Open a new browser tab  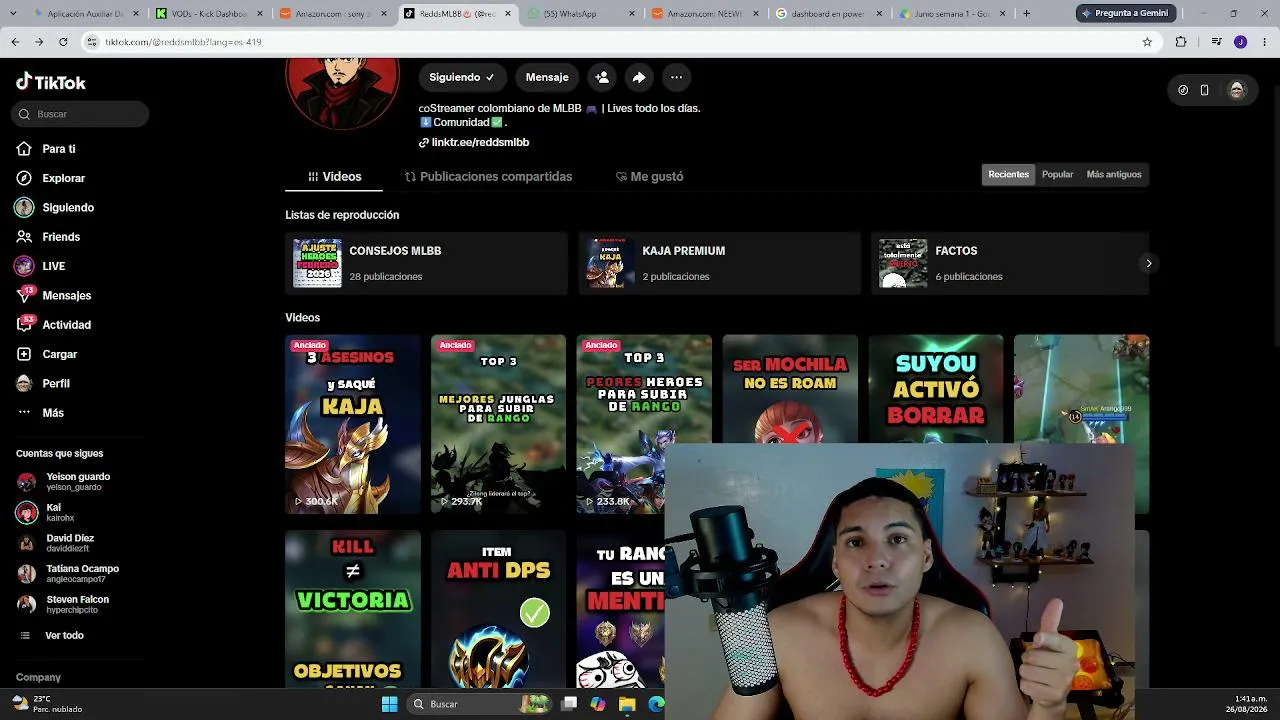pos(1026,13)
